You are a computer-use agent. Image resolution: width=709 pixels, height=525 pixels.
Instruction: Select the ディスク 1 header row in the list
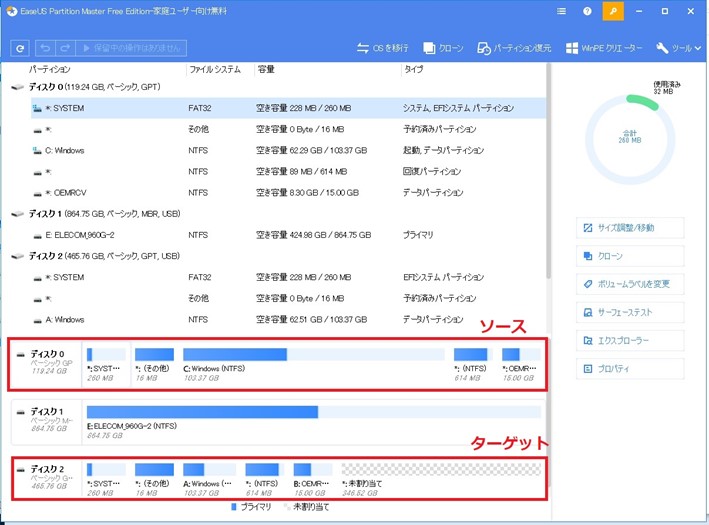278,214
